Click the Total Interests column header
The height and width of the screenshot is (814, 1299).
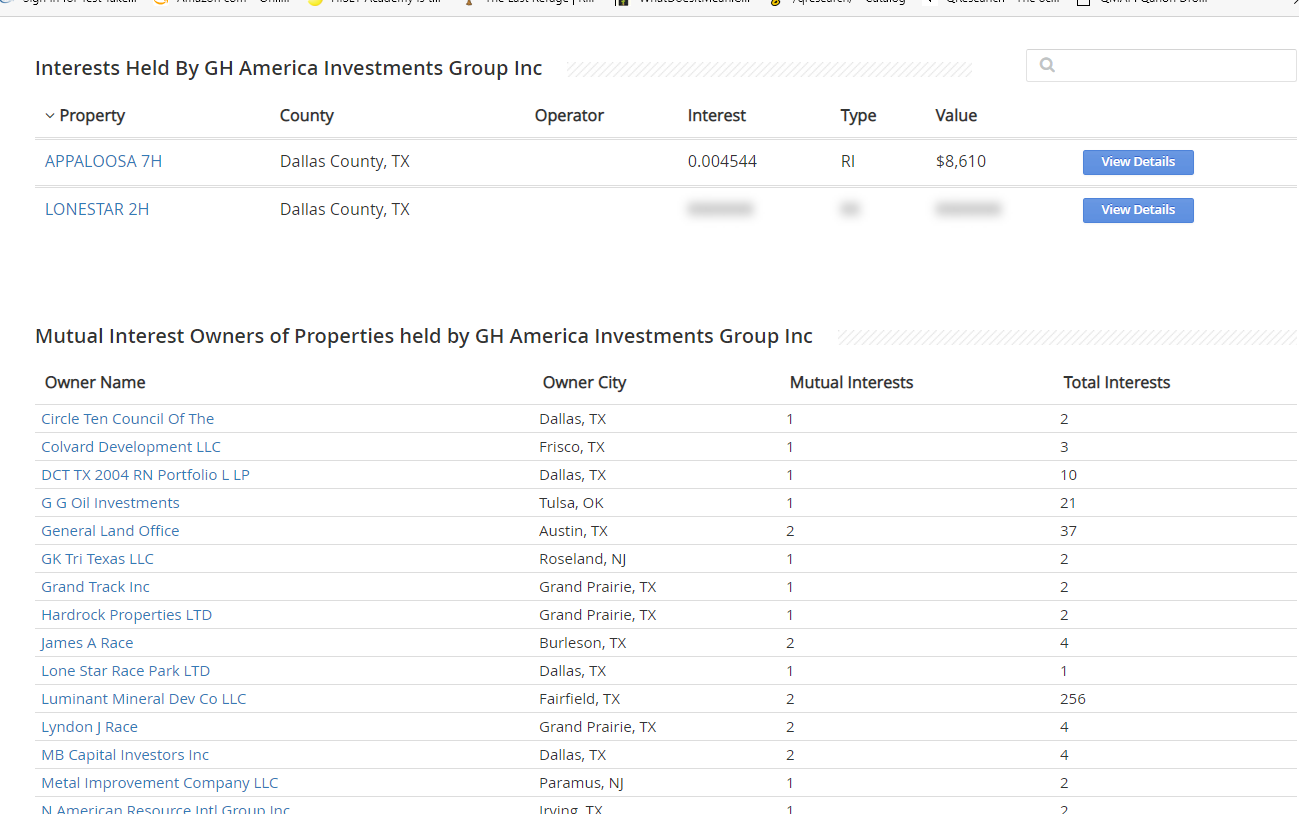(x=1117, y=382)
